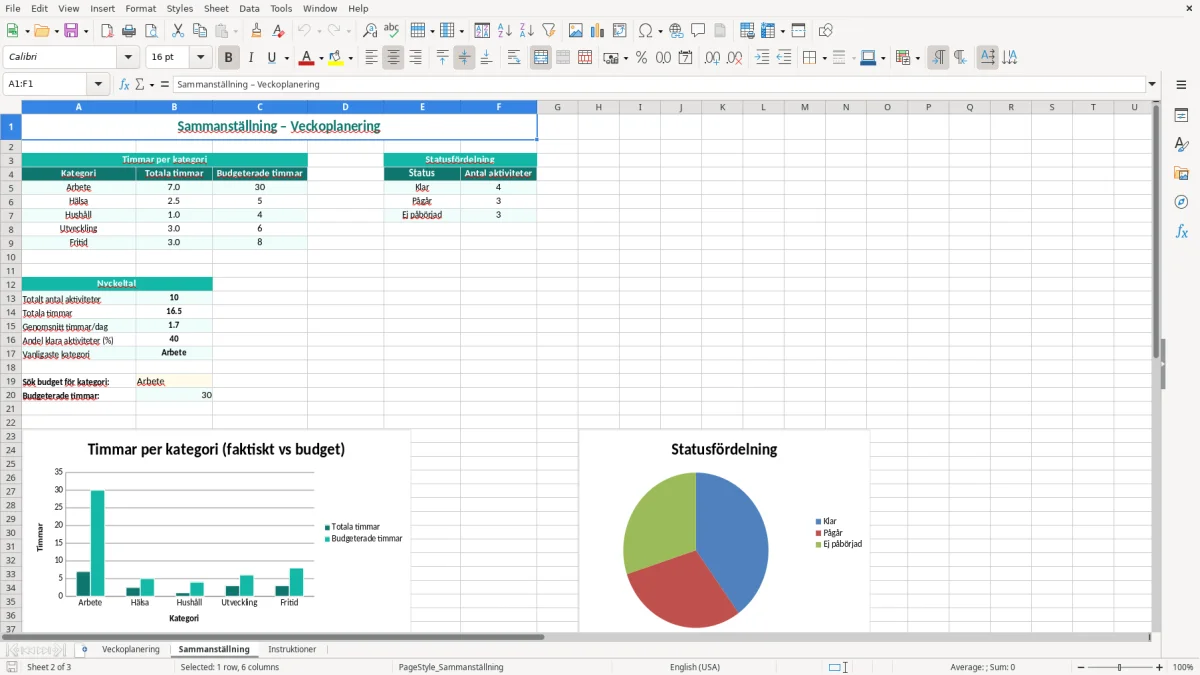
Task: Select the Clone Formatting paintbrush
Action: [x=256, y=31]
